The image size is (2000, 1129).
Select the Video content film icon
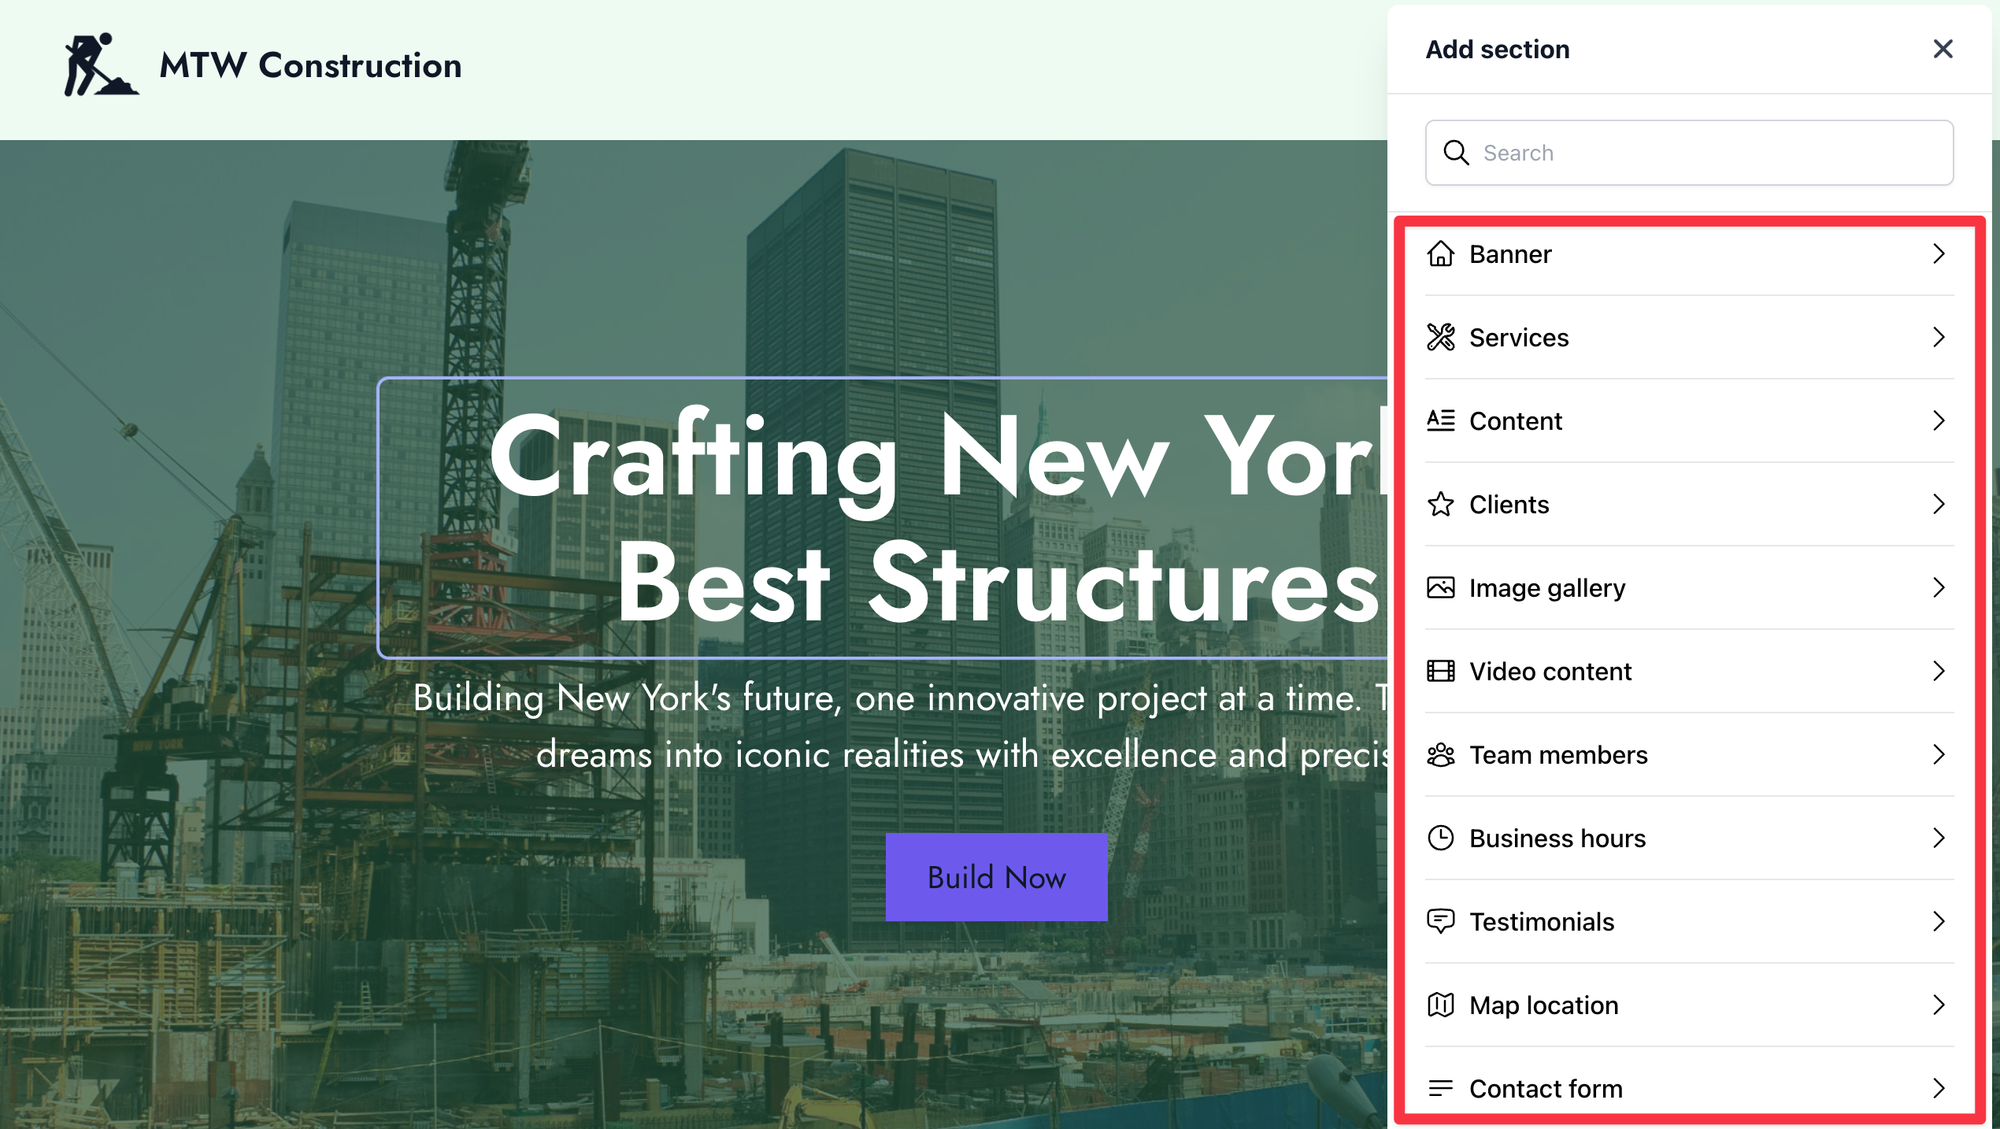click(1441, 671)
